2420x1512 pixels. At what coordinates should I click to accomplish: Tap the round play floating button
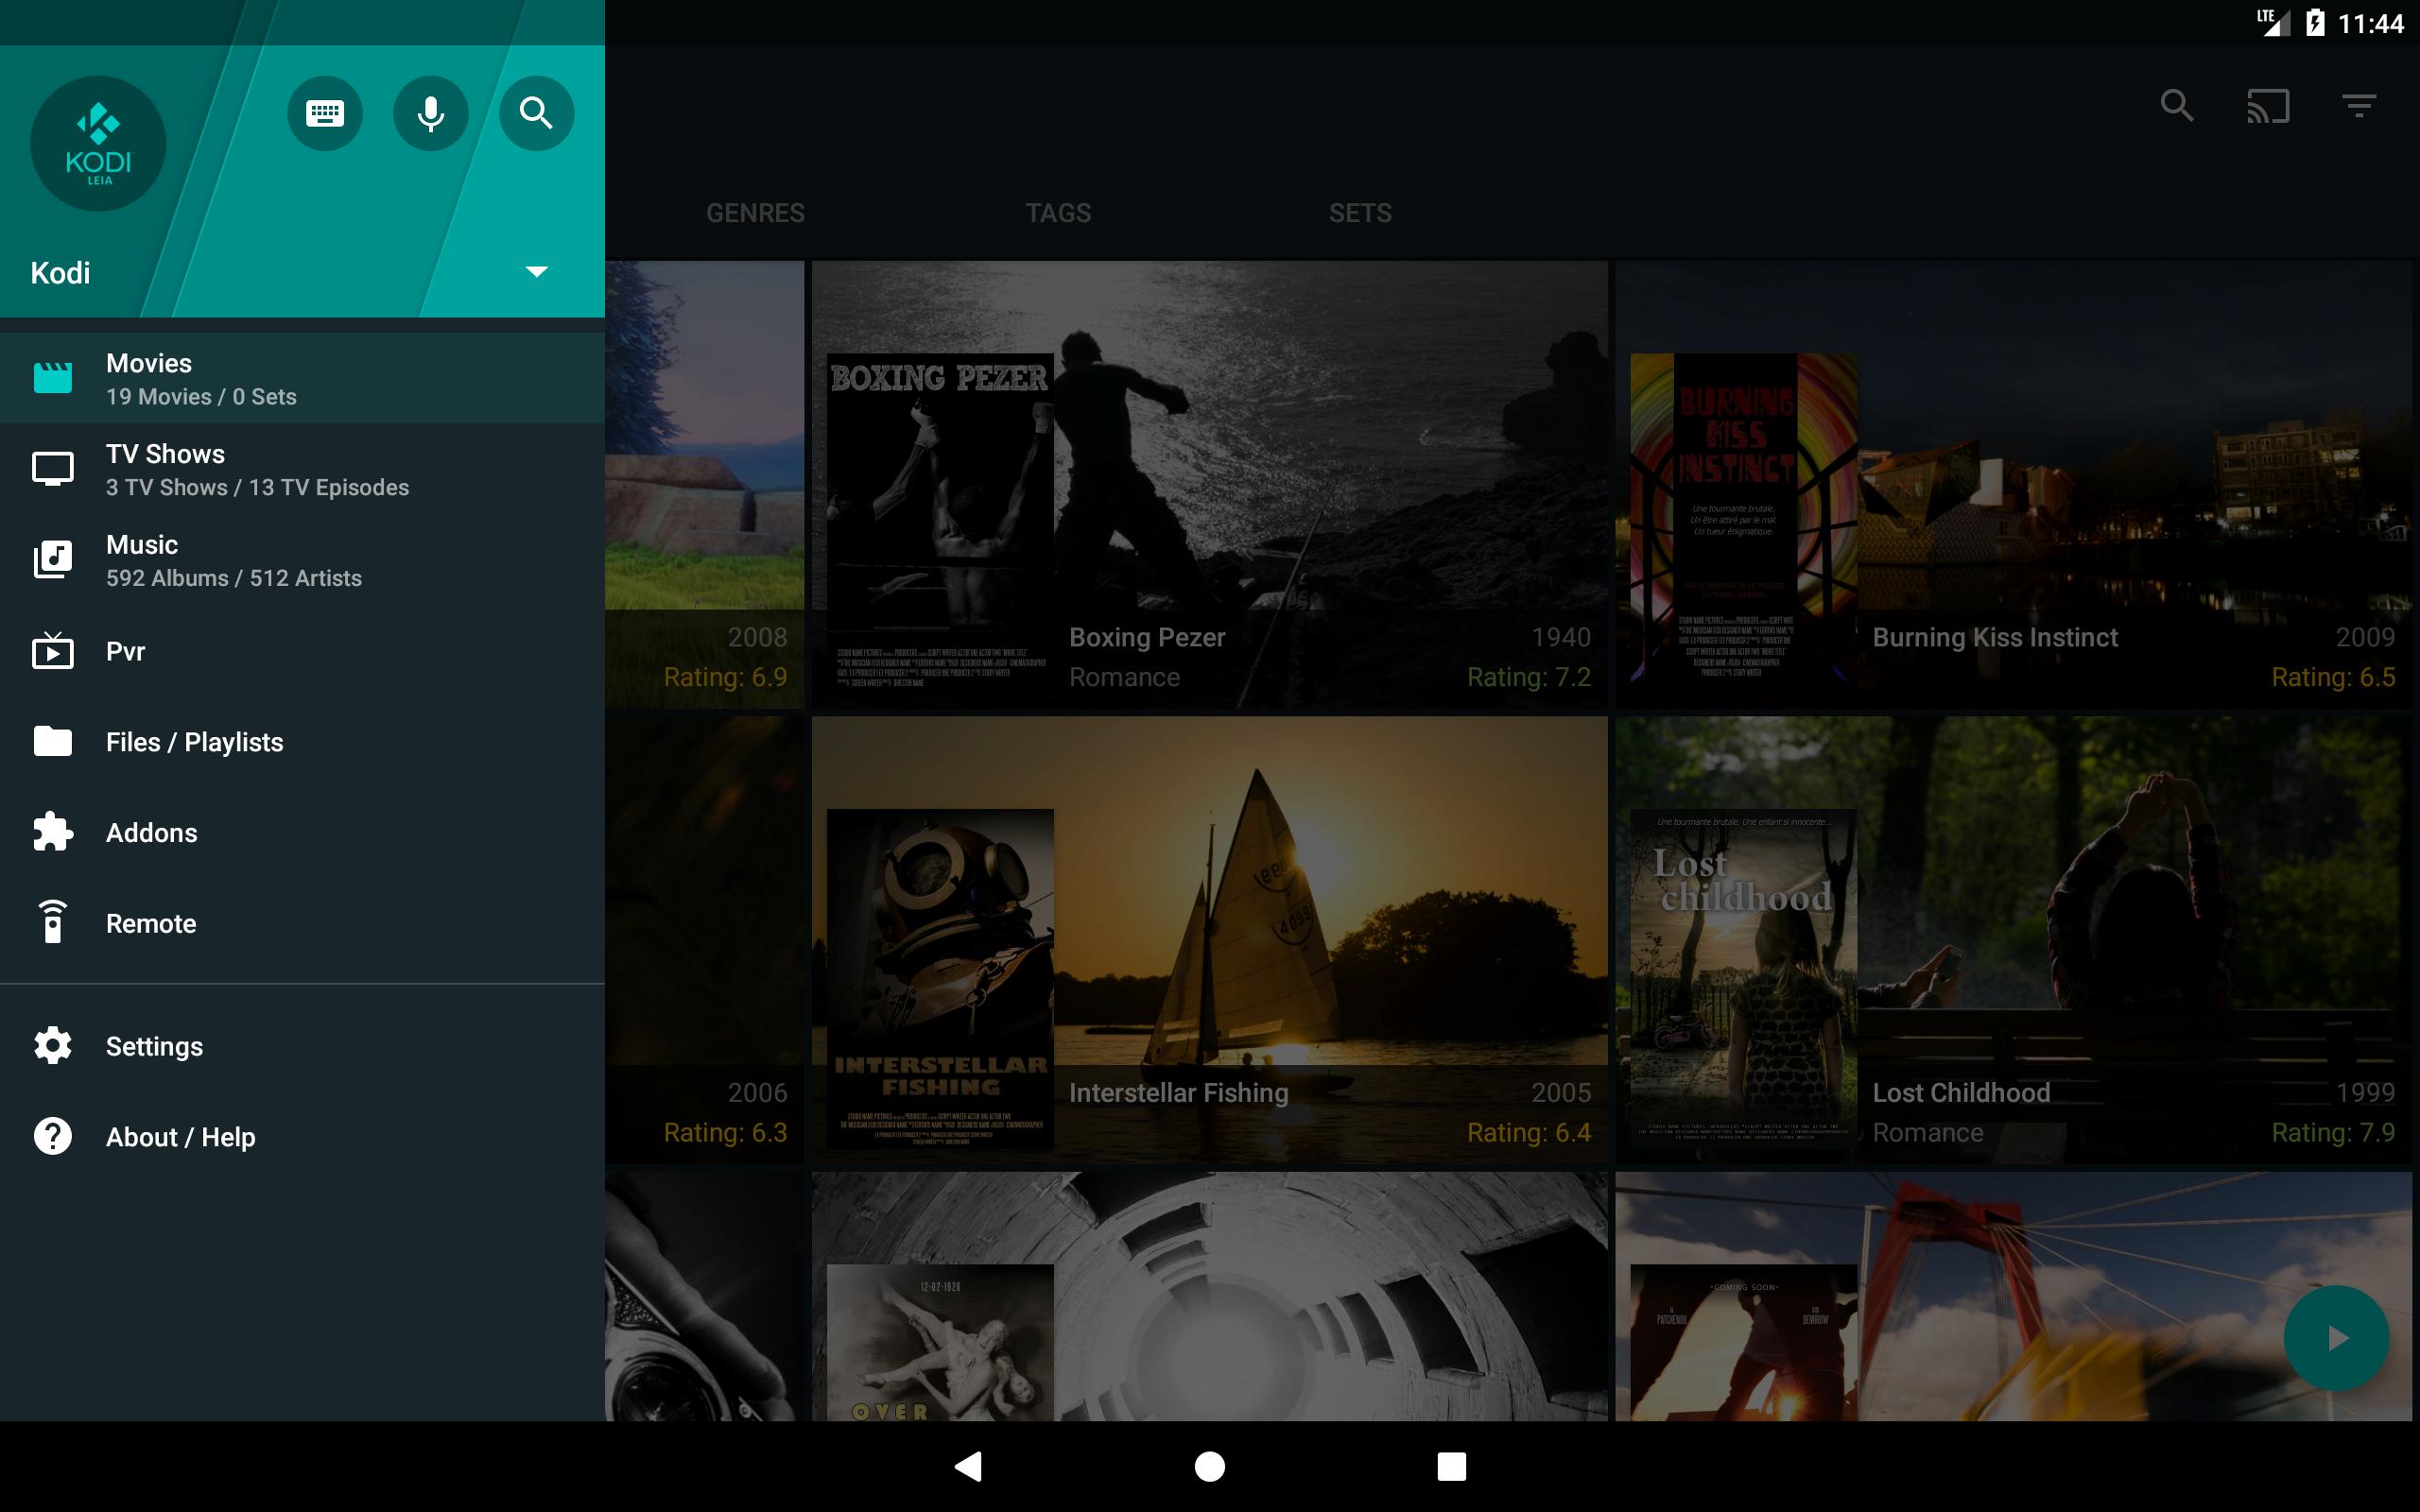click(x=2336, y=1338)
